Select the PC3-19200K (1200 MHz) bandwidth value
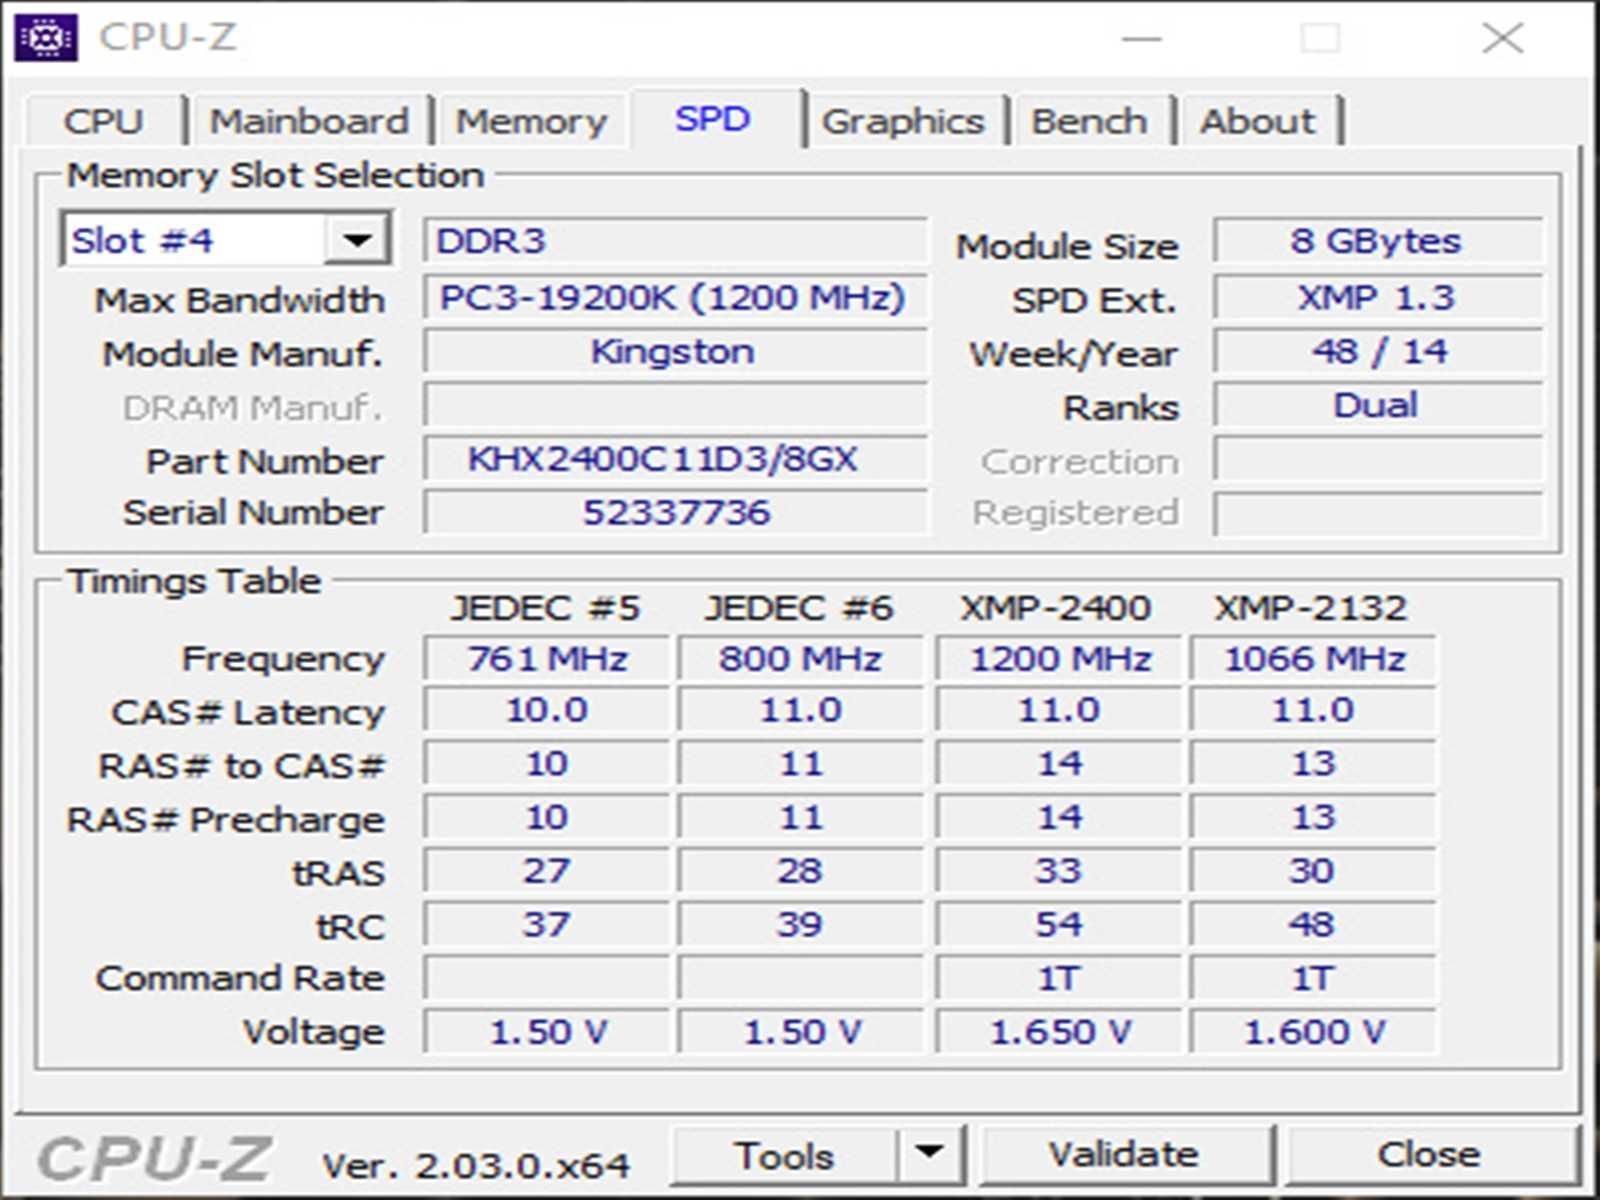The height and width of the screenshot is (1200, 1600). click(x=675, y=297)
